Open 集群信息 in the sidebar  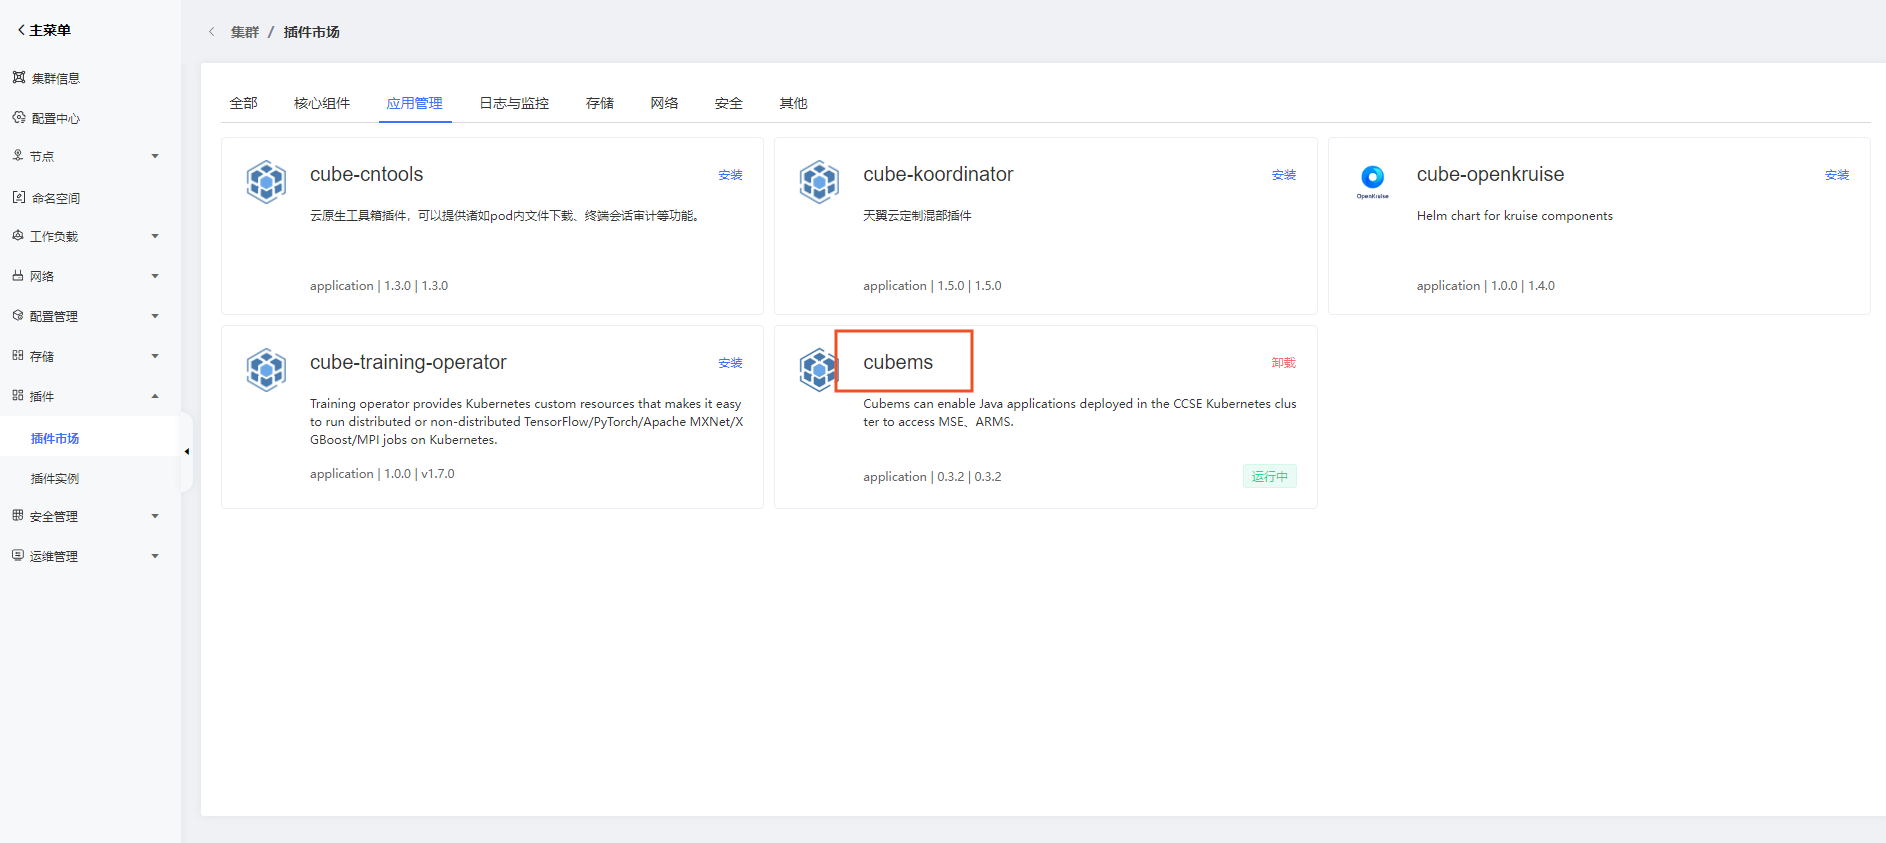pos(55,78)
